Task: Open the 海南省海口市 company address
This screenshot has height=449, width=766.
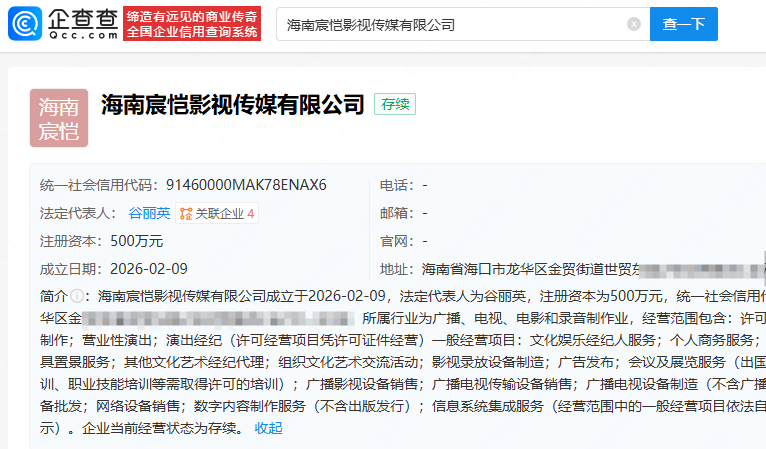Action: click(530, 269)
